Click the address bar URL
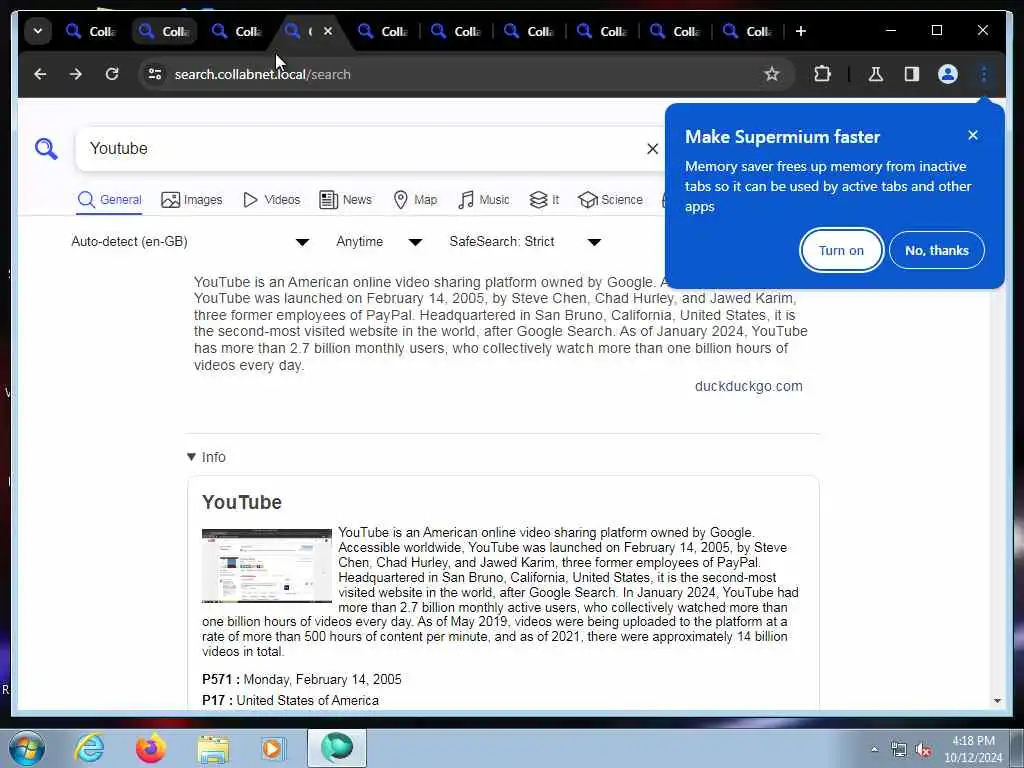Viewport: 1024px width, 768px height. click(x=263, y=74)
